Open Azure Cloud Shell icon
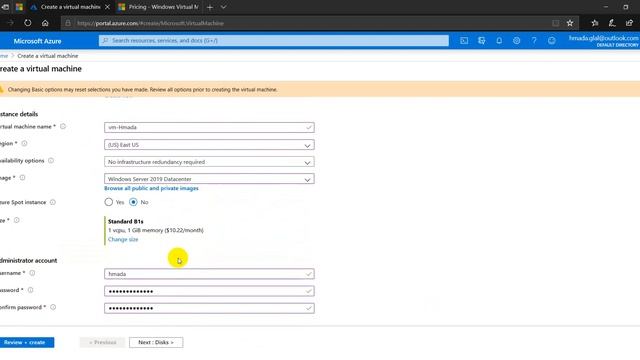The width and height of the screenshot is (640, 360). tap(464, 41)
